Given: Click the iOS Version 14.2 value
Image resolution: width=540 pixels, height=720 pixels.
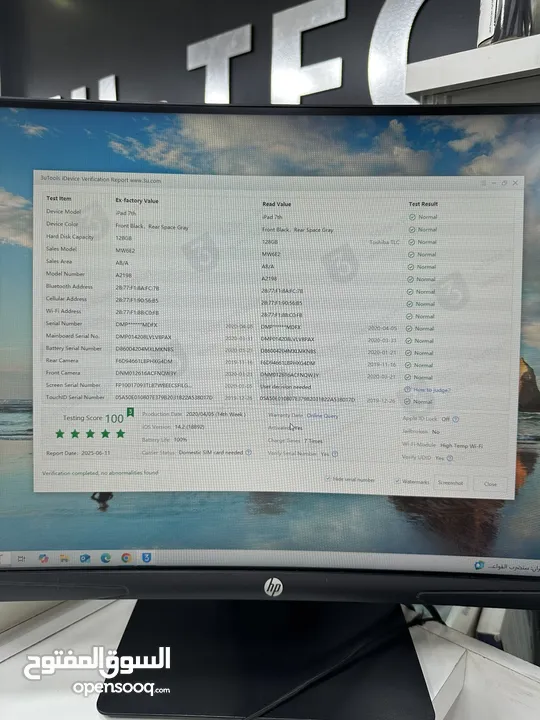Looking at the screenshot, I should click(x=190, y=427).
